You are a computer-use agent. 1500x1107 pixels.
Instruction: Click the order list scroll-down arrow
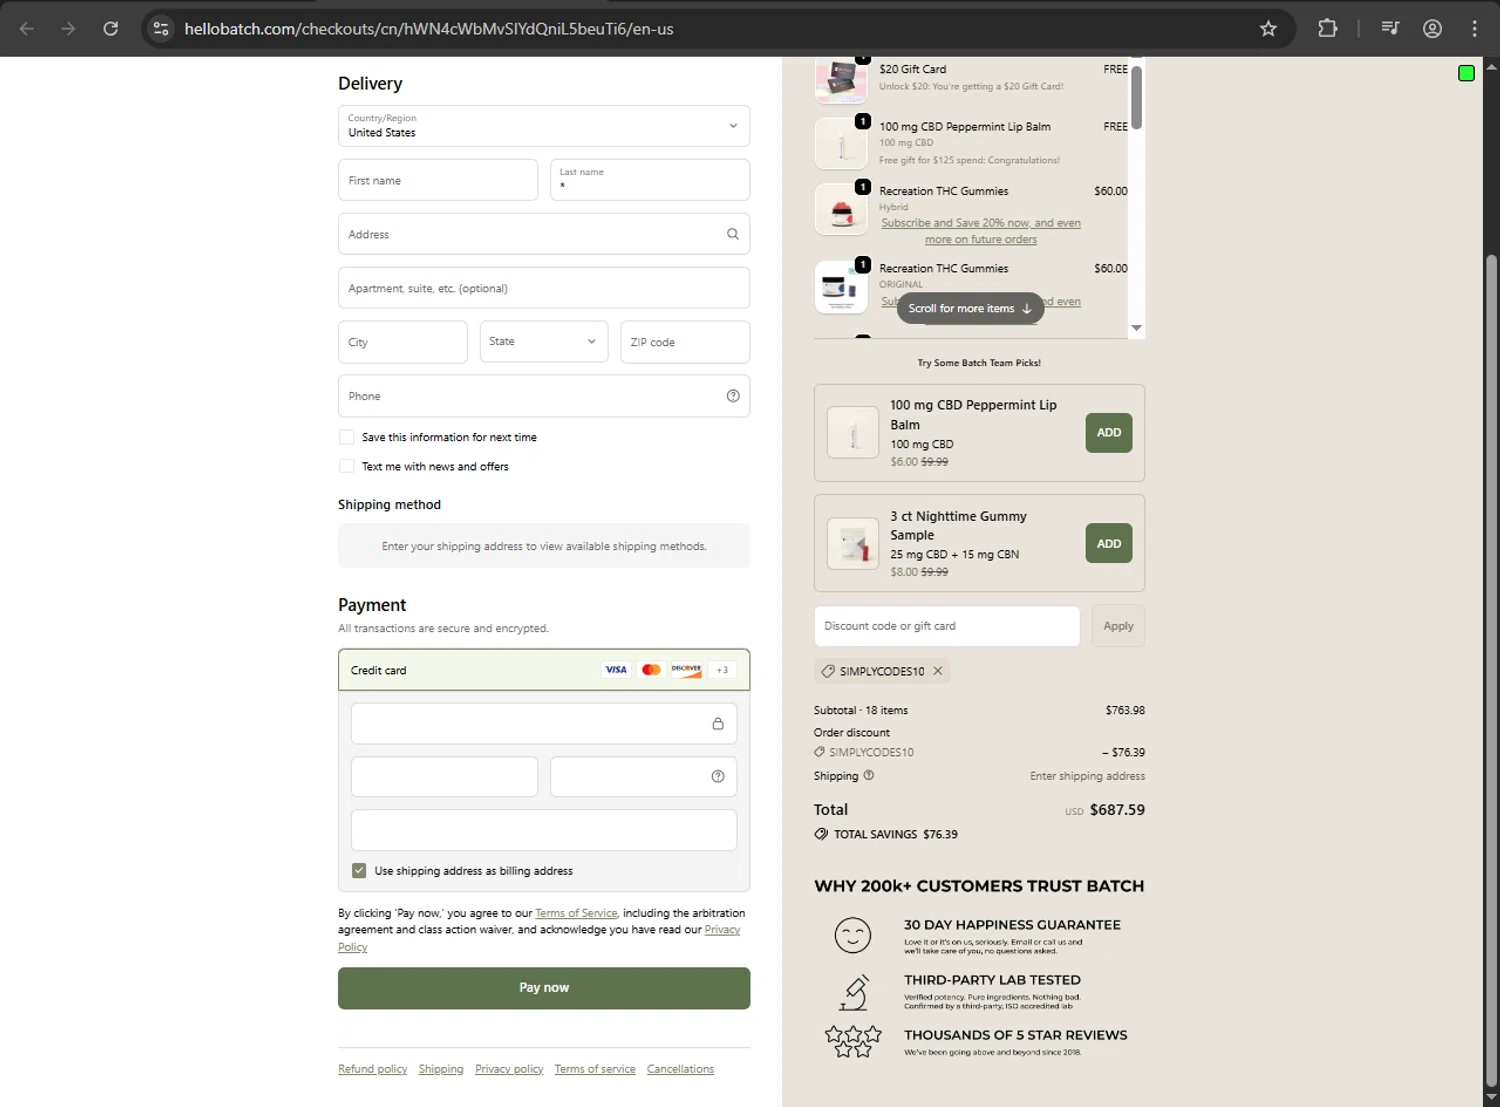pyautogui.click(x=1136, y=328)
